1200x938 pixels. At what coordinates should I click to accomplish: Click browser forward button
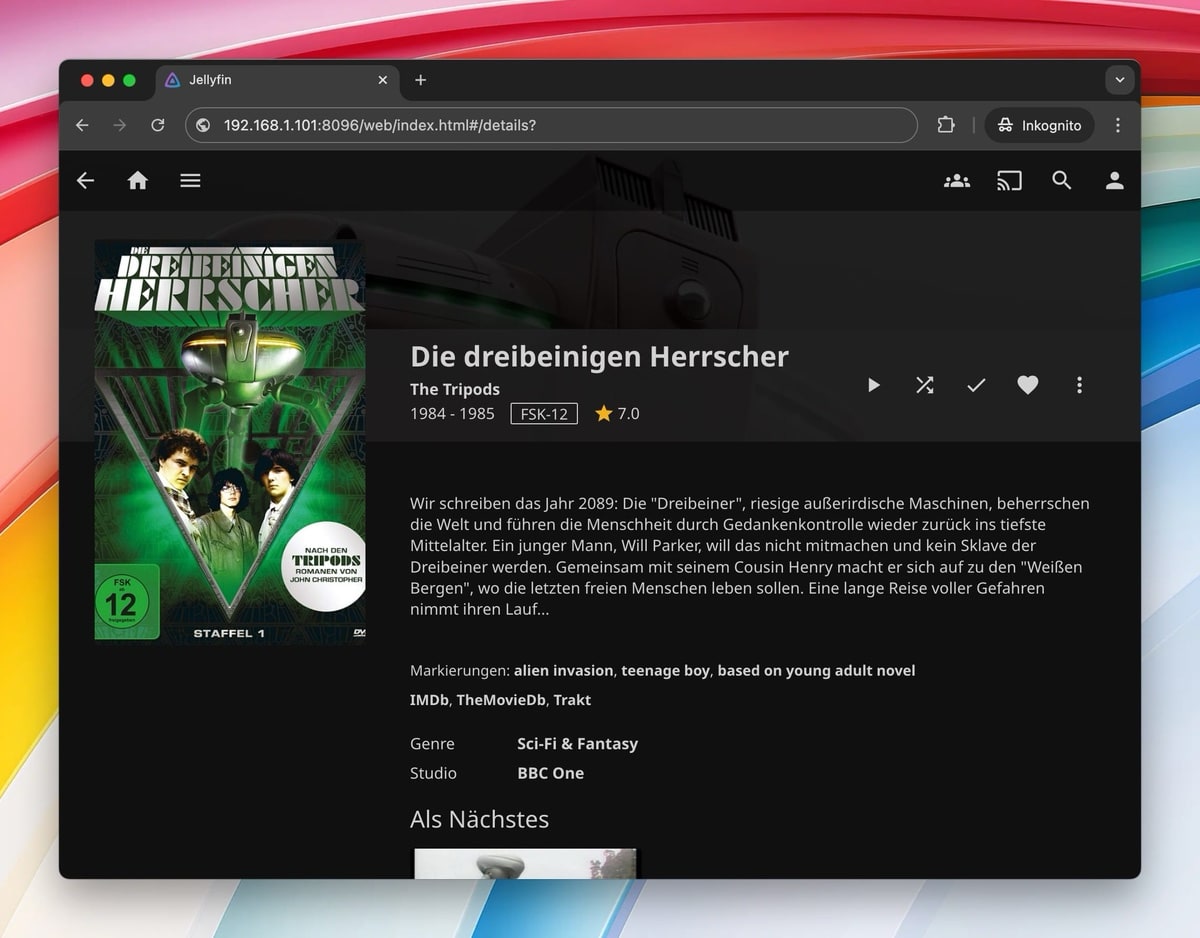pyautogui.click(x=120, y=125)
